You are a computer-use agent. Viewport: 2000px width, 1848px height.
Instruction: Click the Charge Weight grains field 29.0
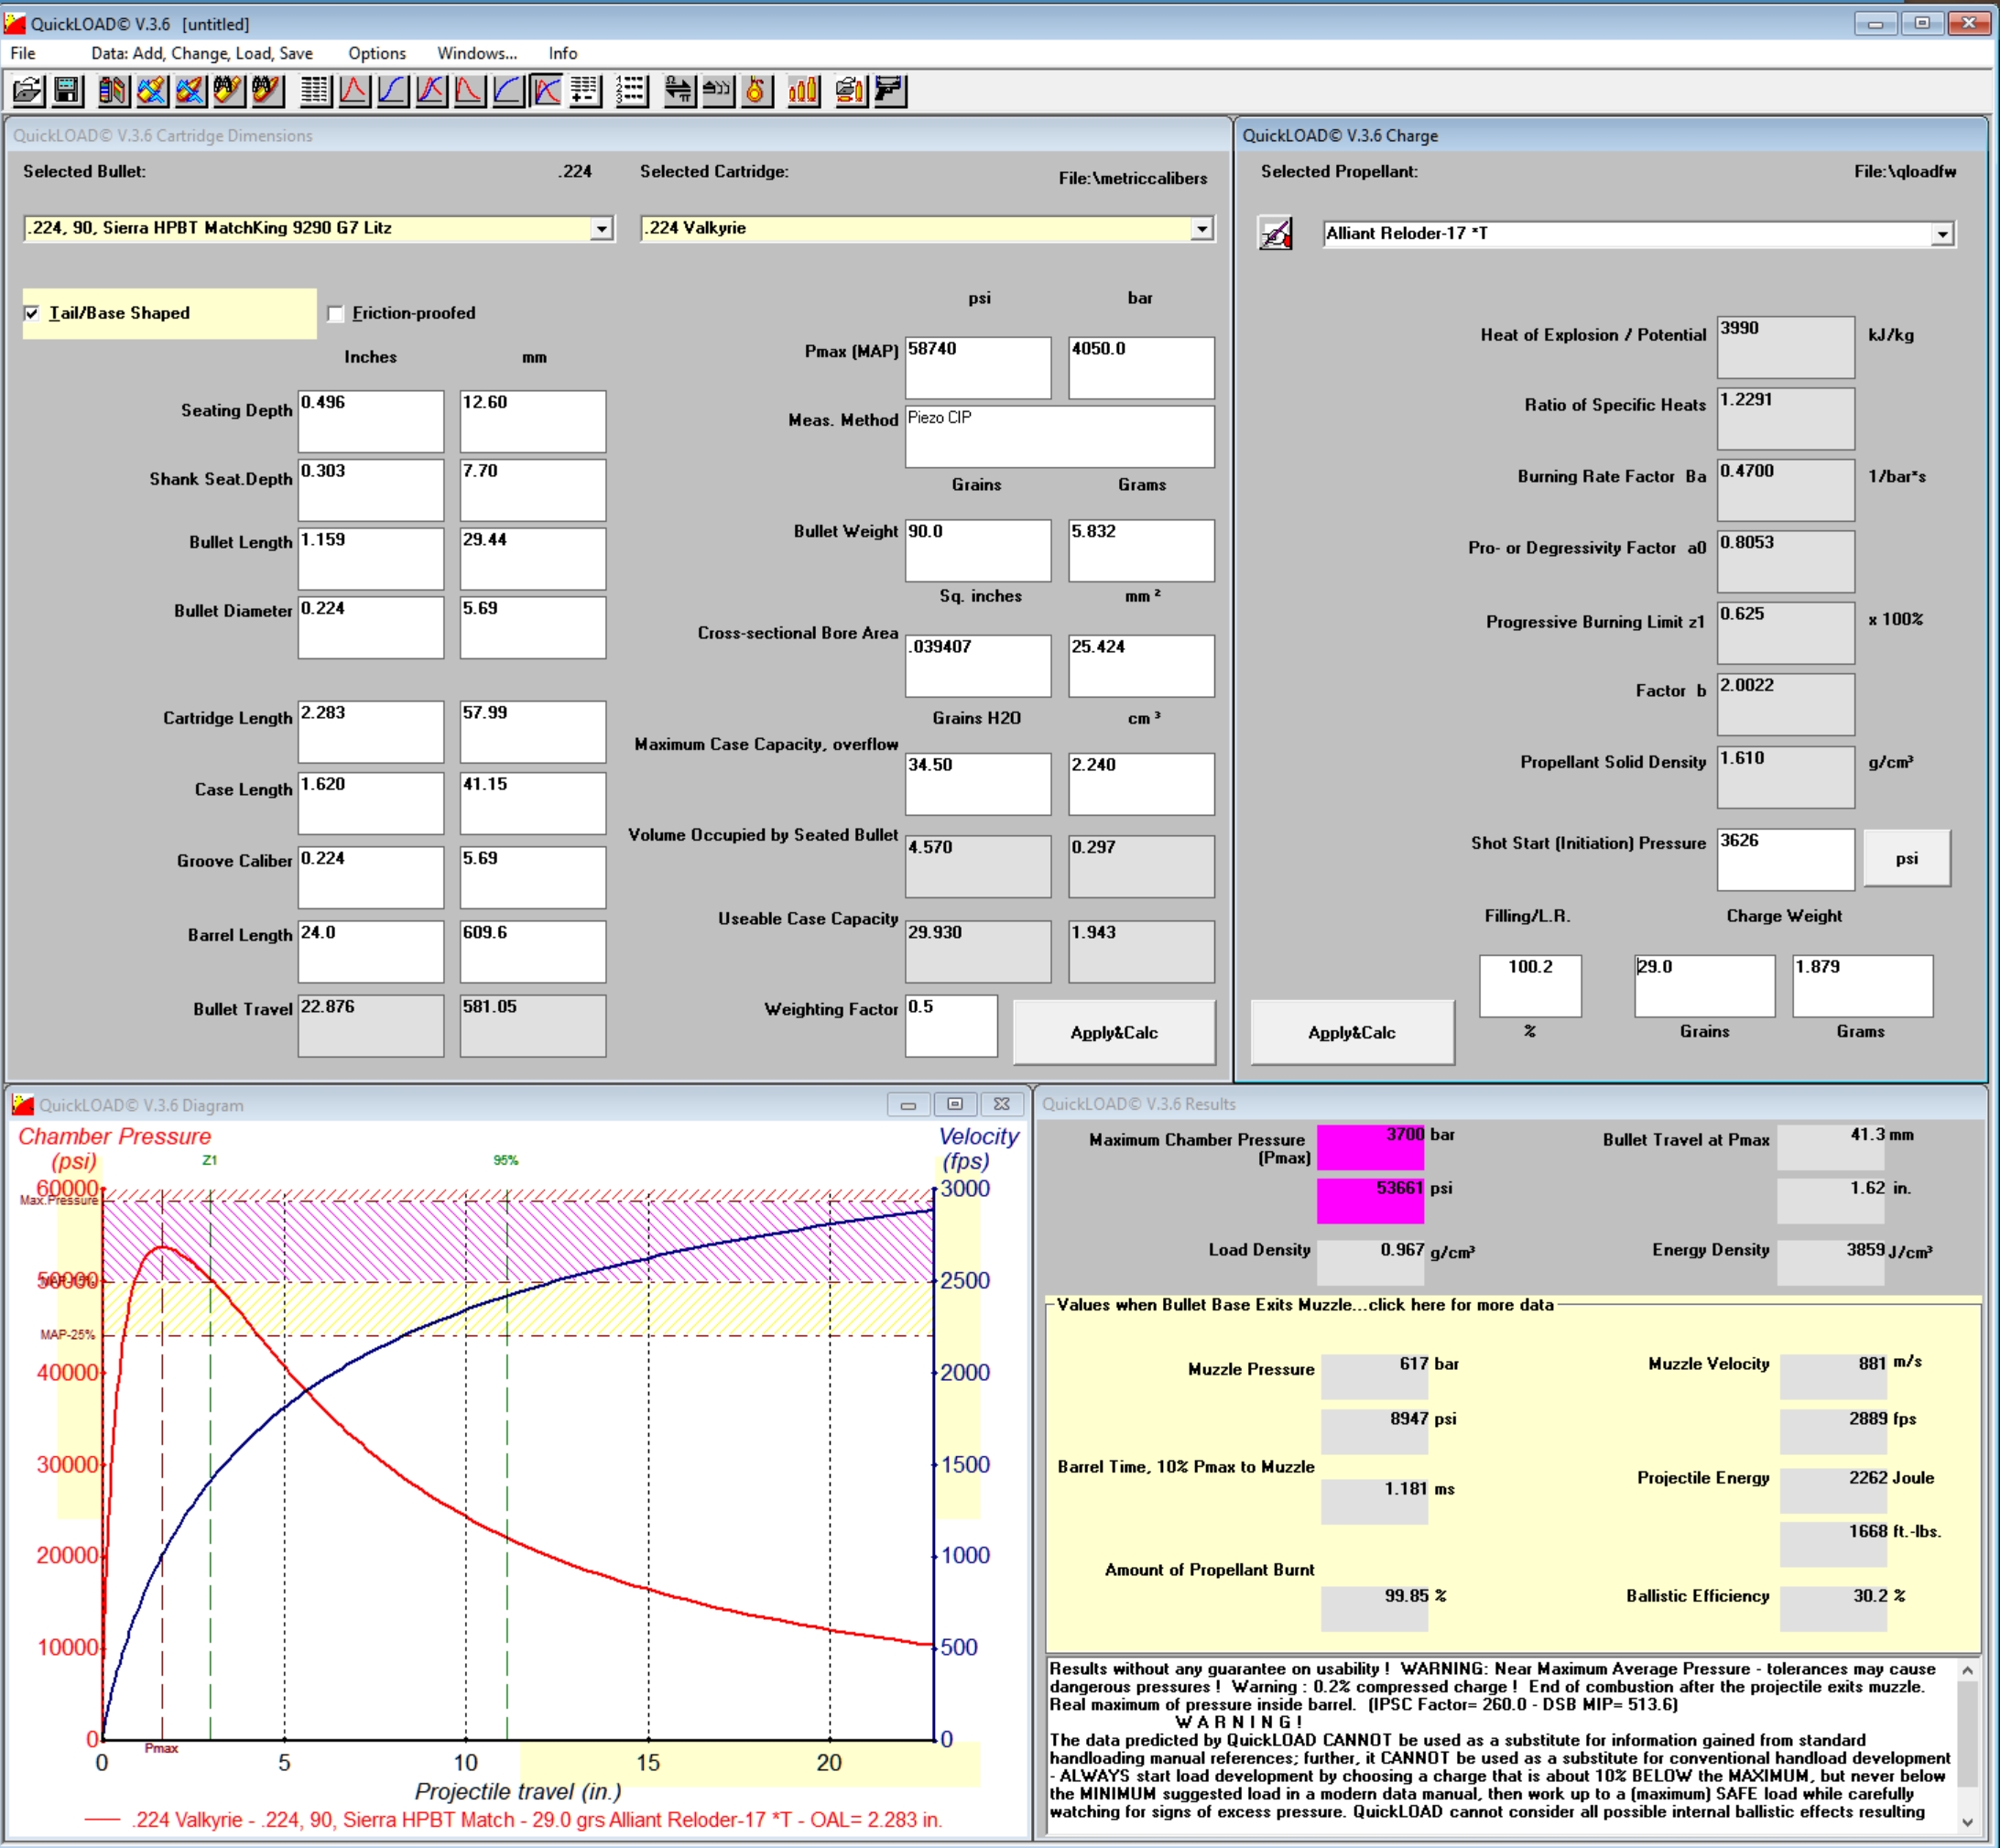tap(1704, 985)
